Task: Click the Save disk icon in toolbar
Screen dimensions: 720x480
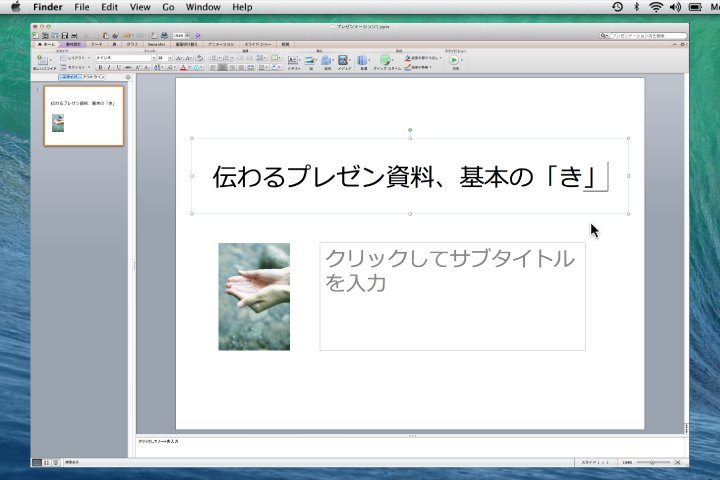Action: click(64, 36)
